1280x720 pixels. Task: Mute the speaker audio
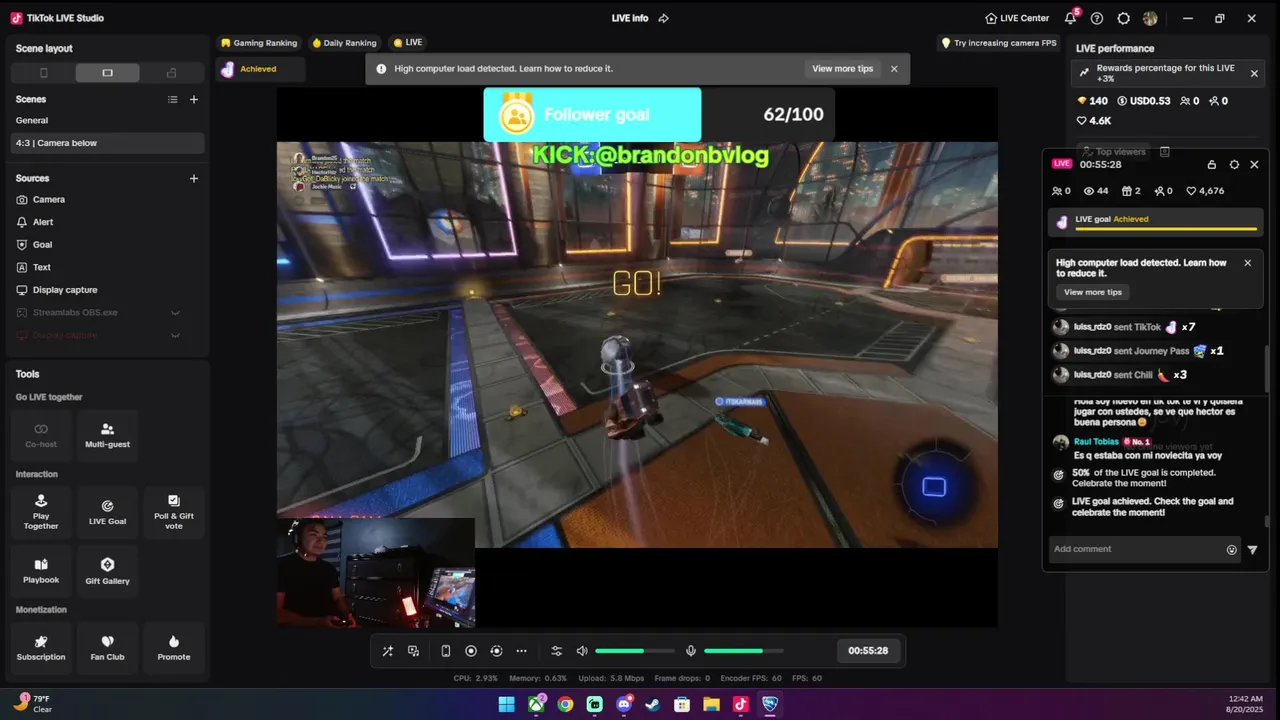click(582, 651)
